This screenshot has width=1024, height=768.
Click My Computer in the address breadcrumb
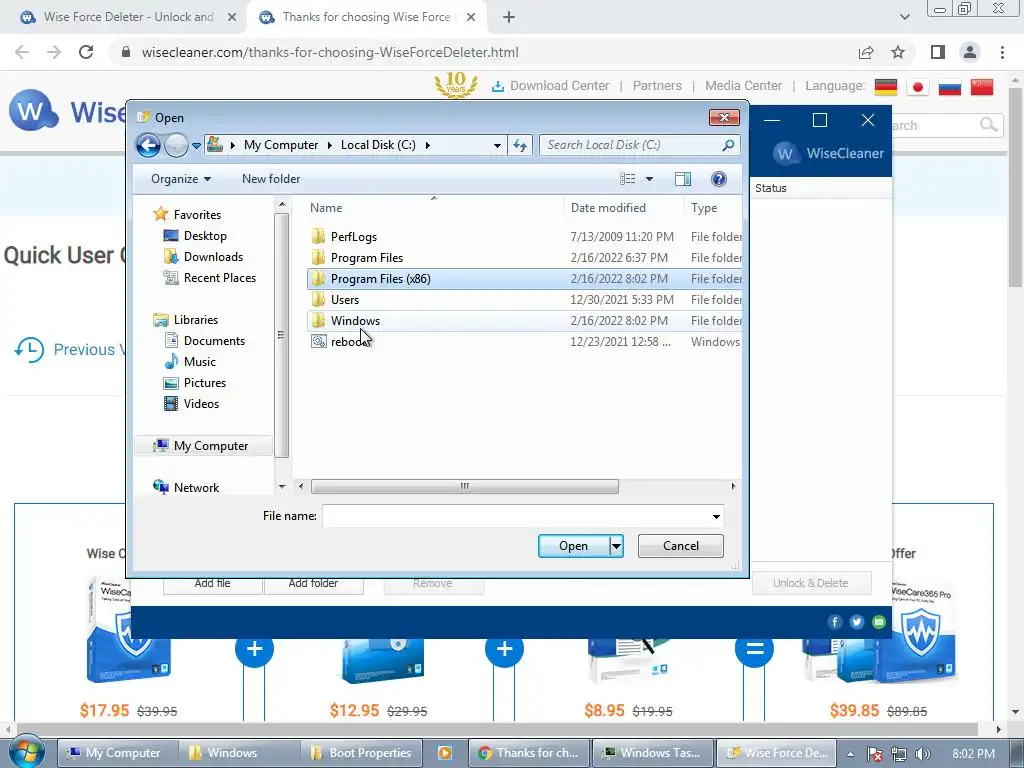point(281,145)
